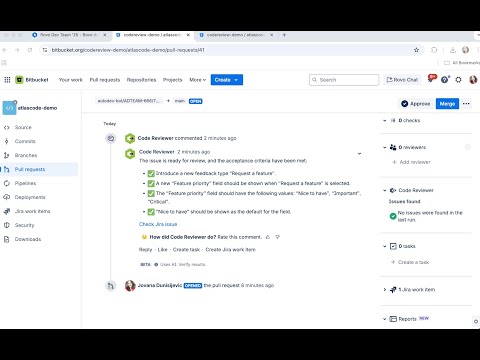480x360 pixels.
Task: Open Source in the sidebar
Action: point(23,127)
